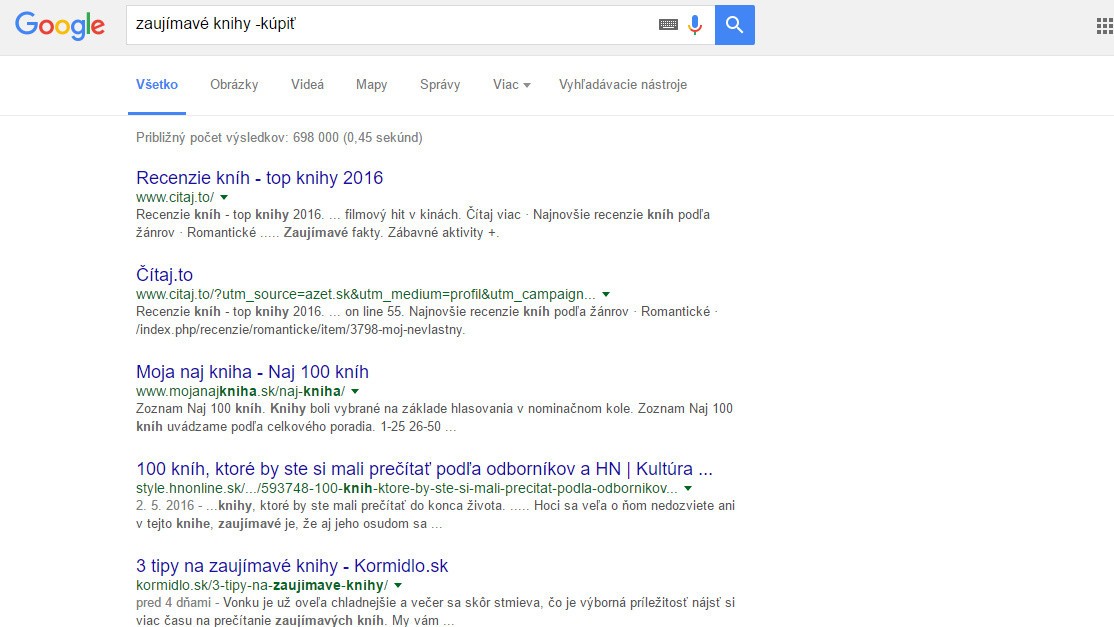Start voice search with microphone icon

coord(695,25)
